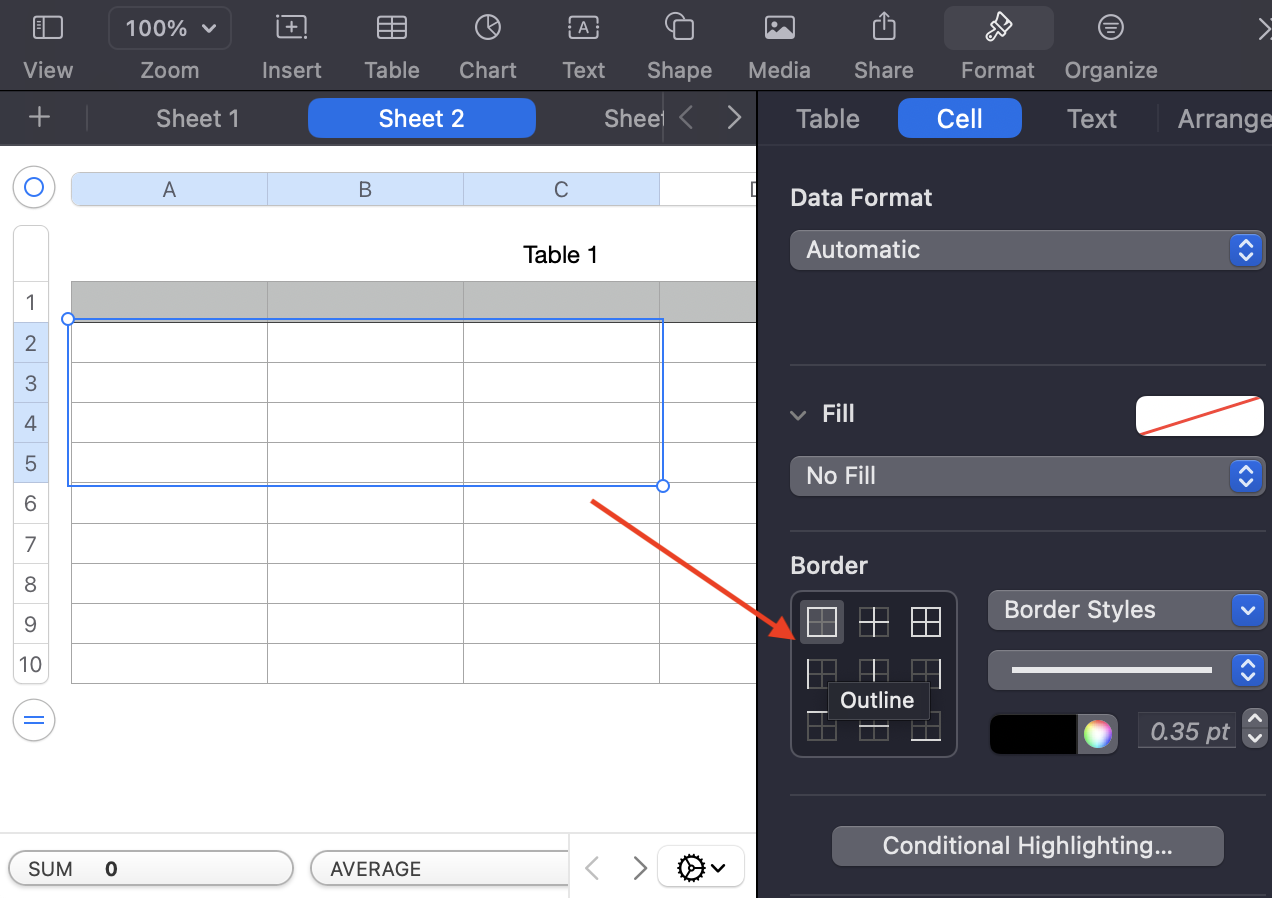Click the Table 1 title text
1272x898 pixels.
pyautogui.click(x=560, y=255)
